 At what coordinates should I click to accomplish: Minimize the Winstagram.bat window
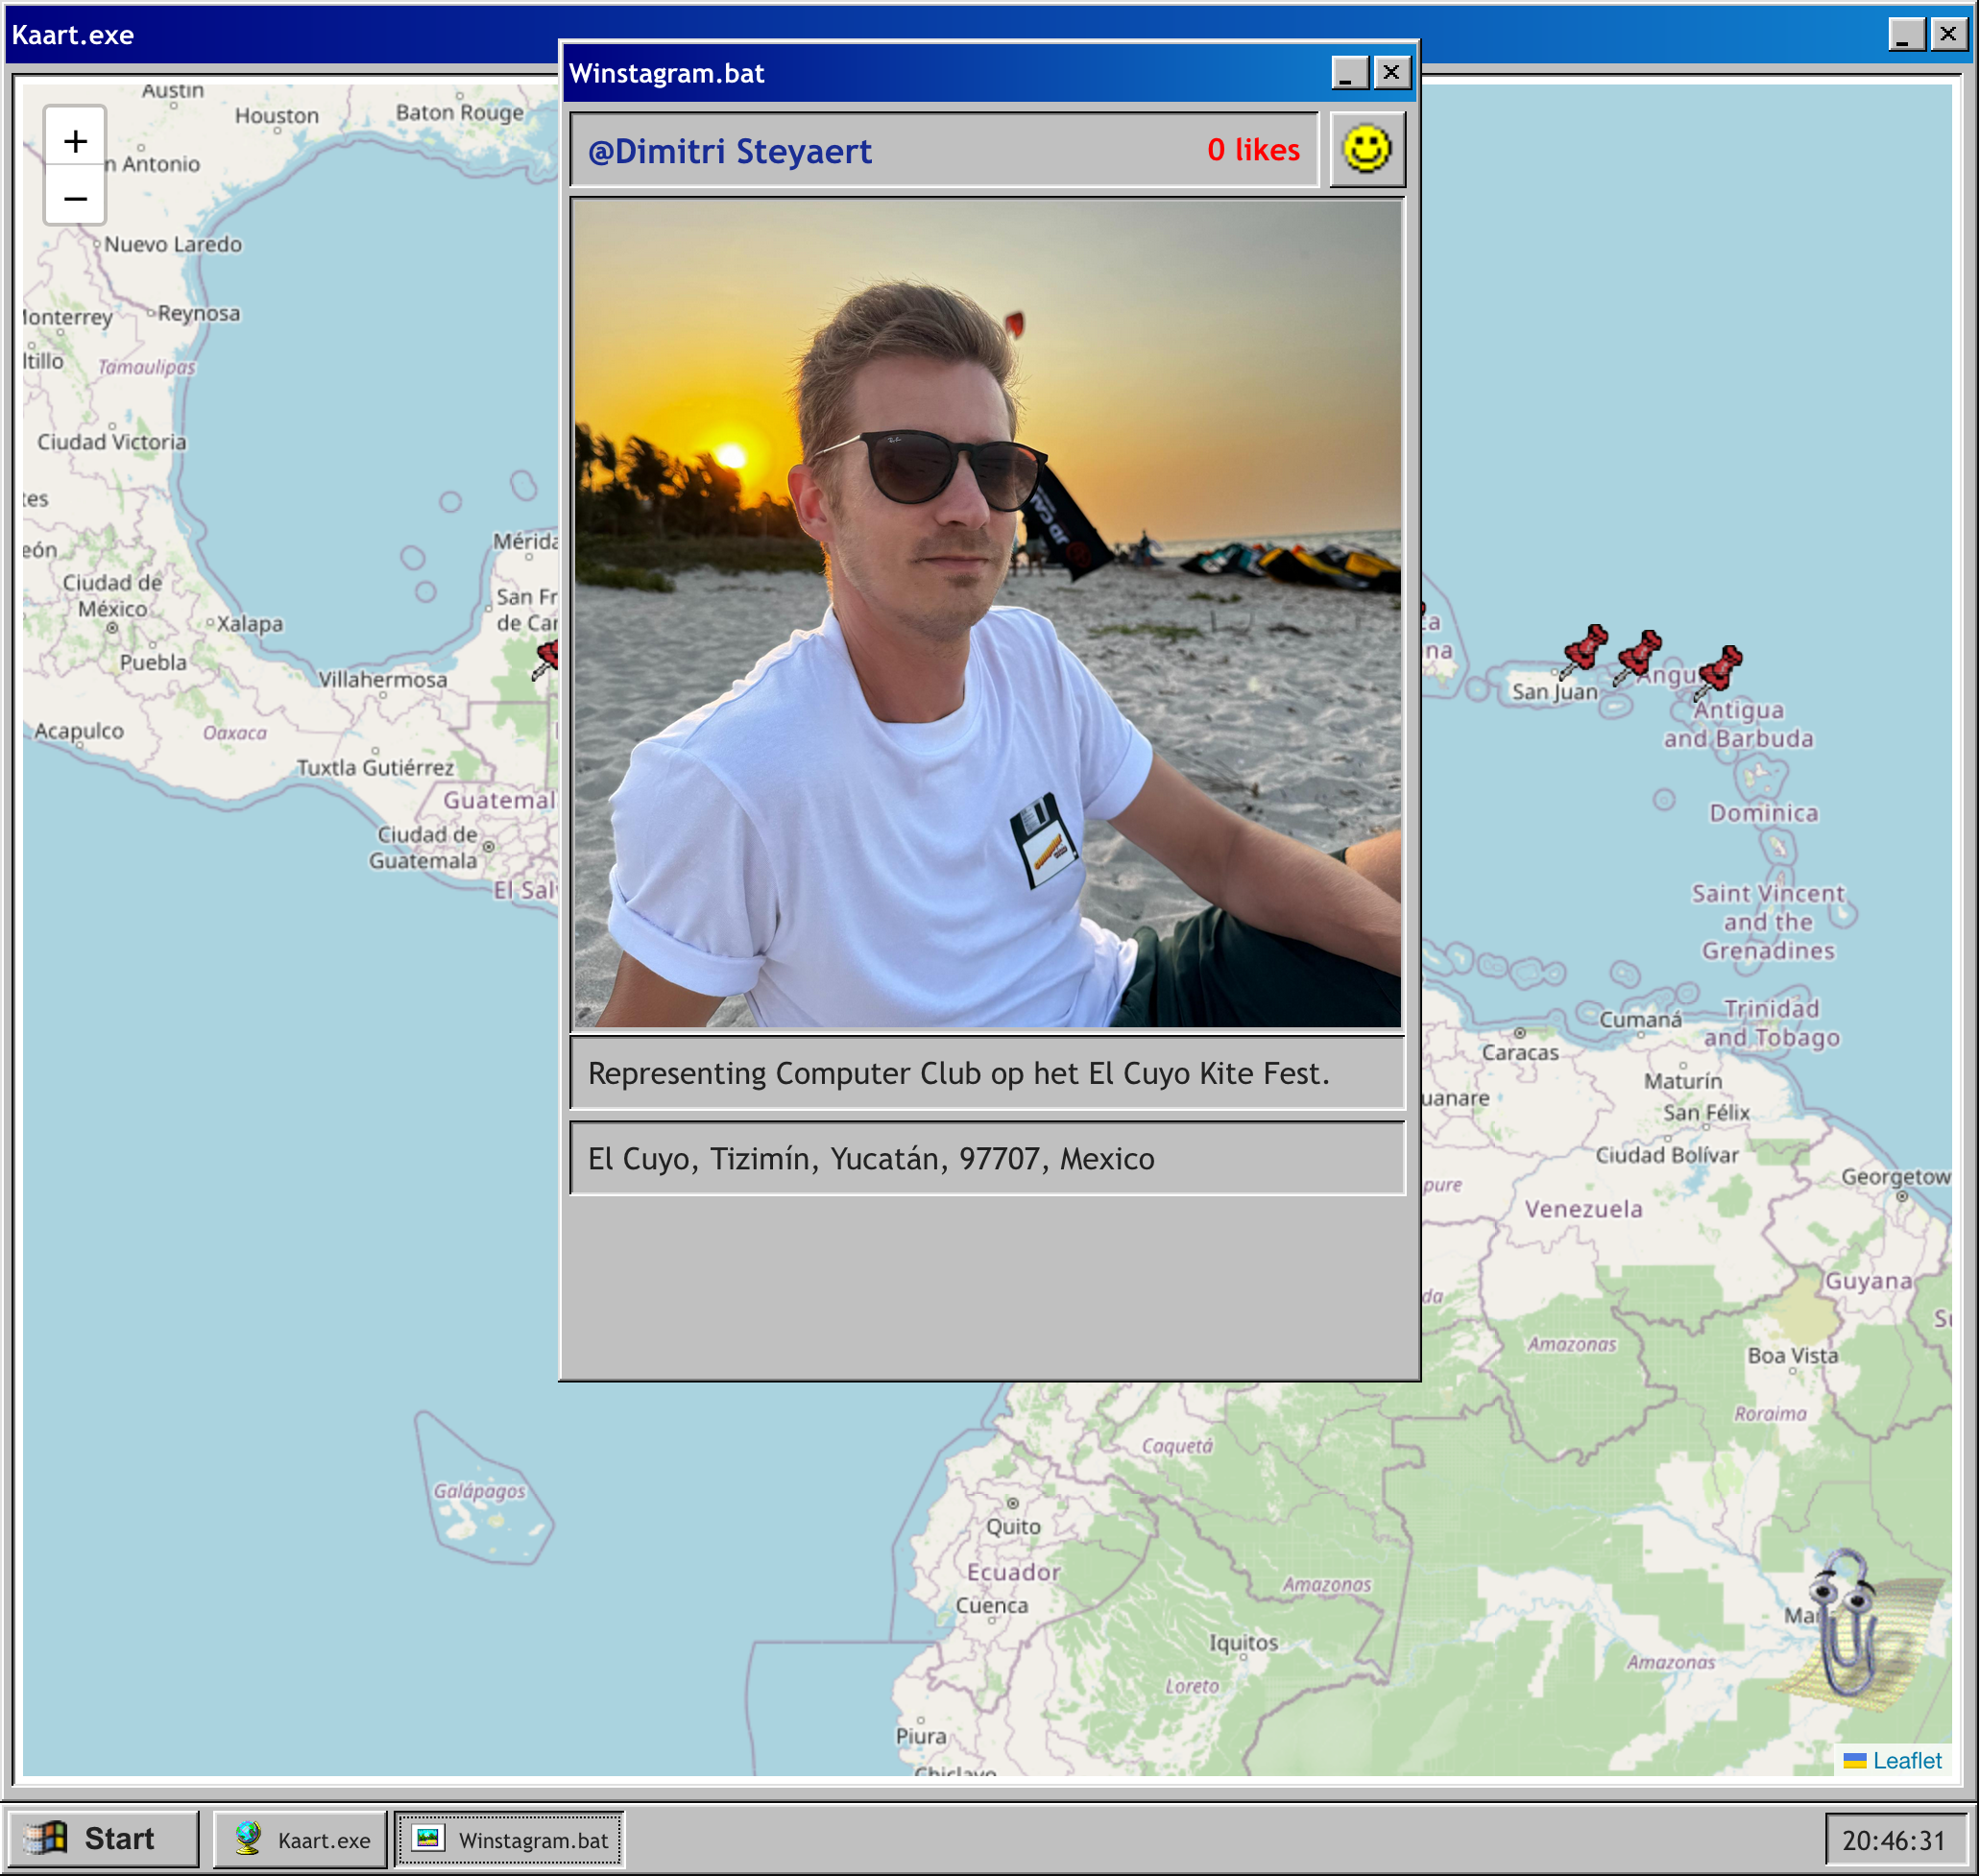(1349, 73)
